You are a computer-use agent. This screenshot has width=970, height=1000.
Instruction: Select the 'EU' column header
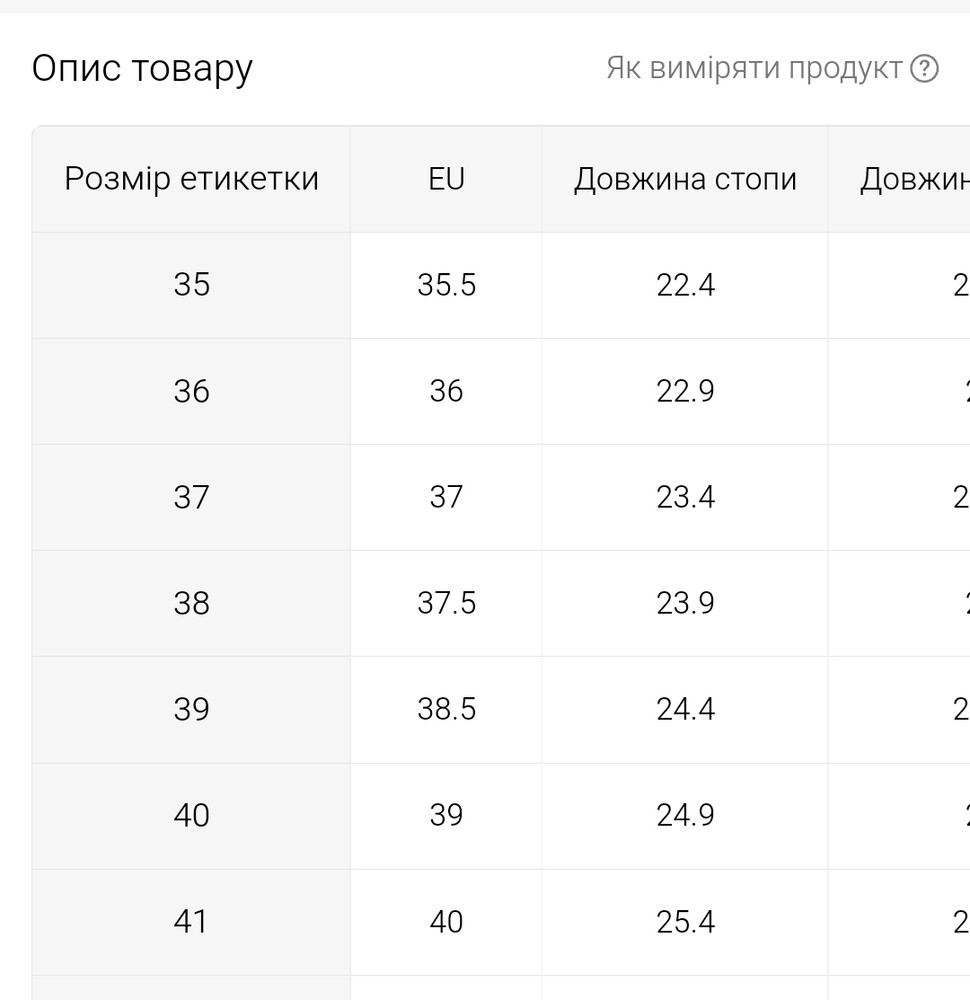coord(446,179)
